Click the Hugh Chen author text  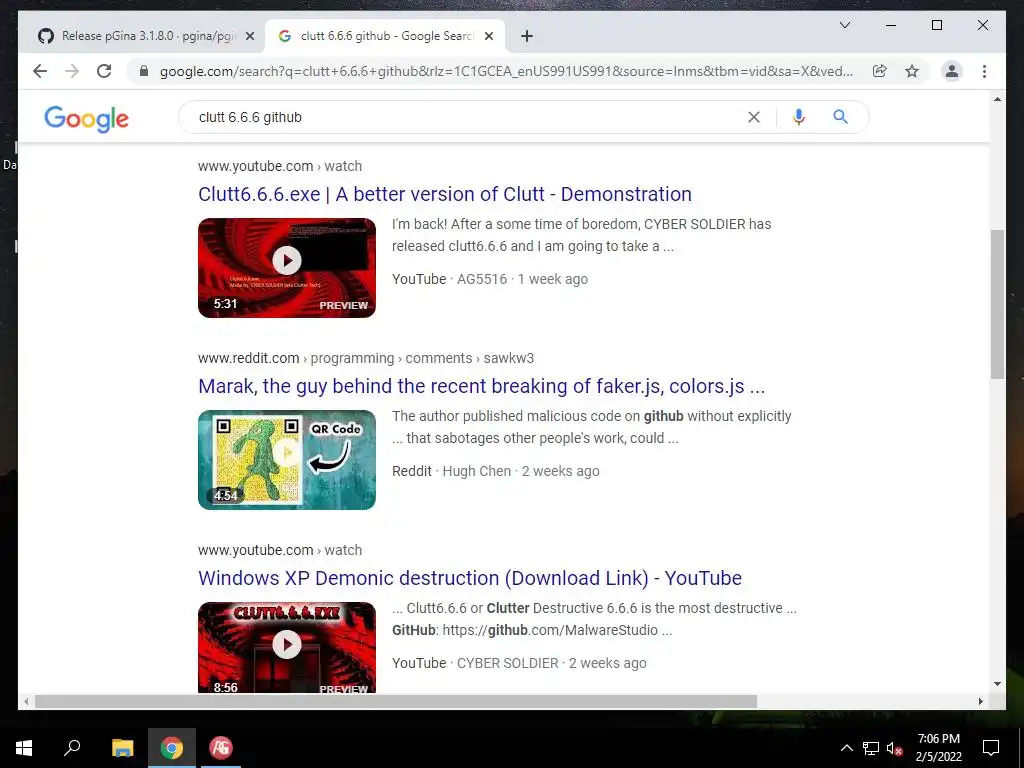pyautogui.click(x=477, y=471)
